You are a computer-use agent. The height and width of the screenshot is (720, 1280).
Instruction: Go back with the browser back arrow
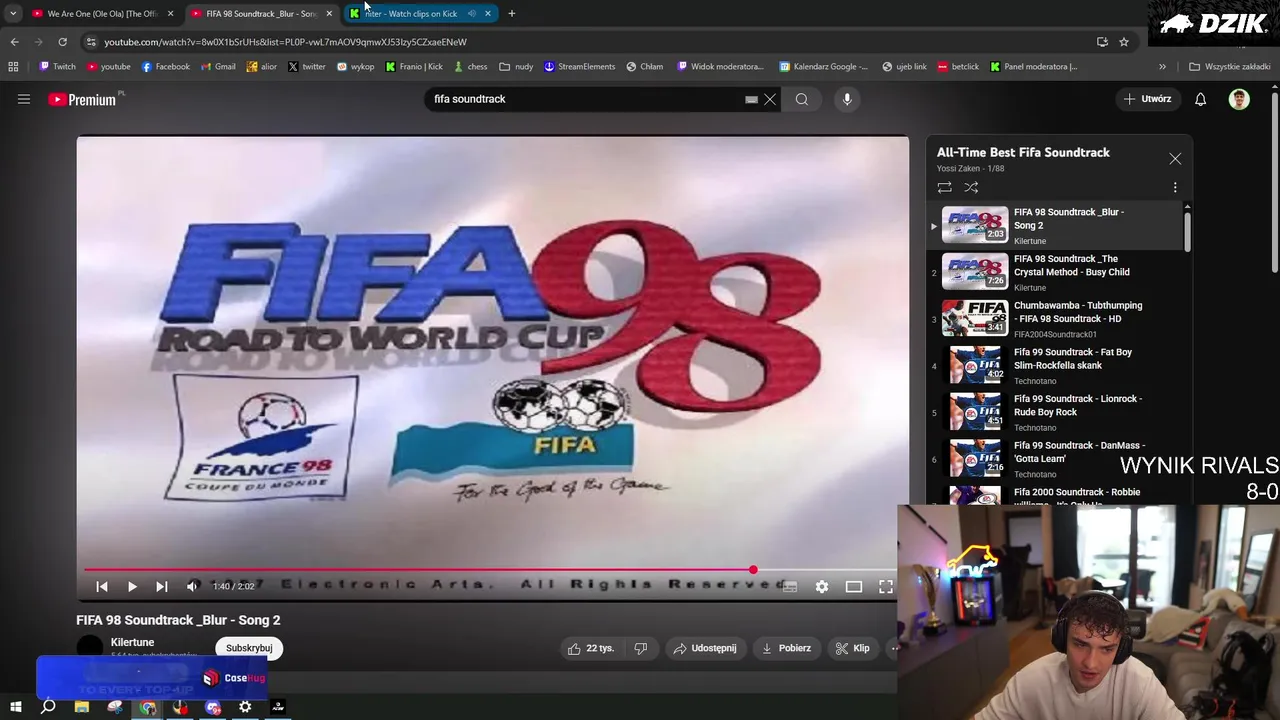(x=14, y=42)
